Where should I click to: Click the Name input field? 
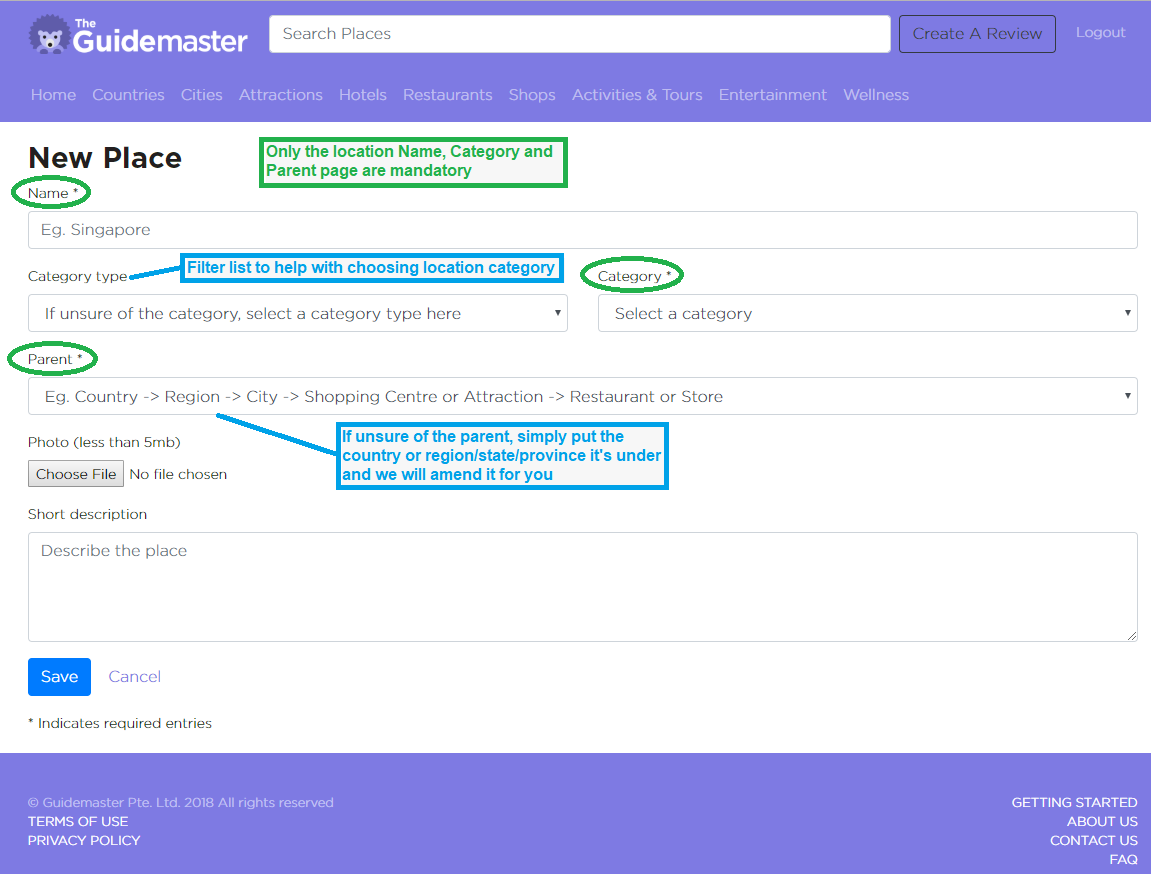[583, 230]
